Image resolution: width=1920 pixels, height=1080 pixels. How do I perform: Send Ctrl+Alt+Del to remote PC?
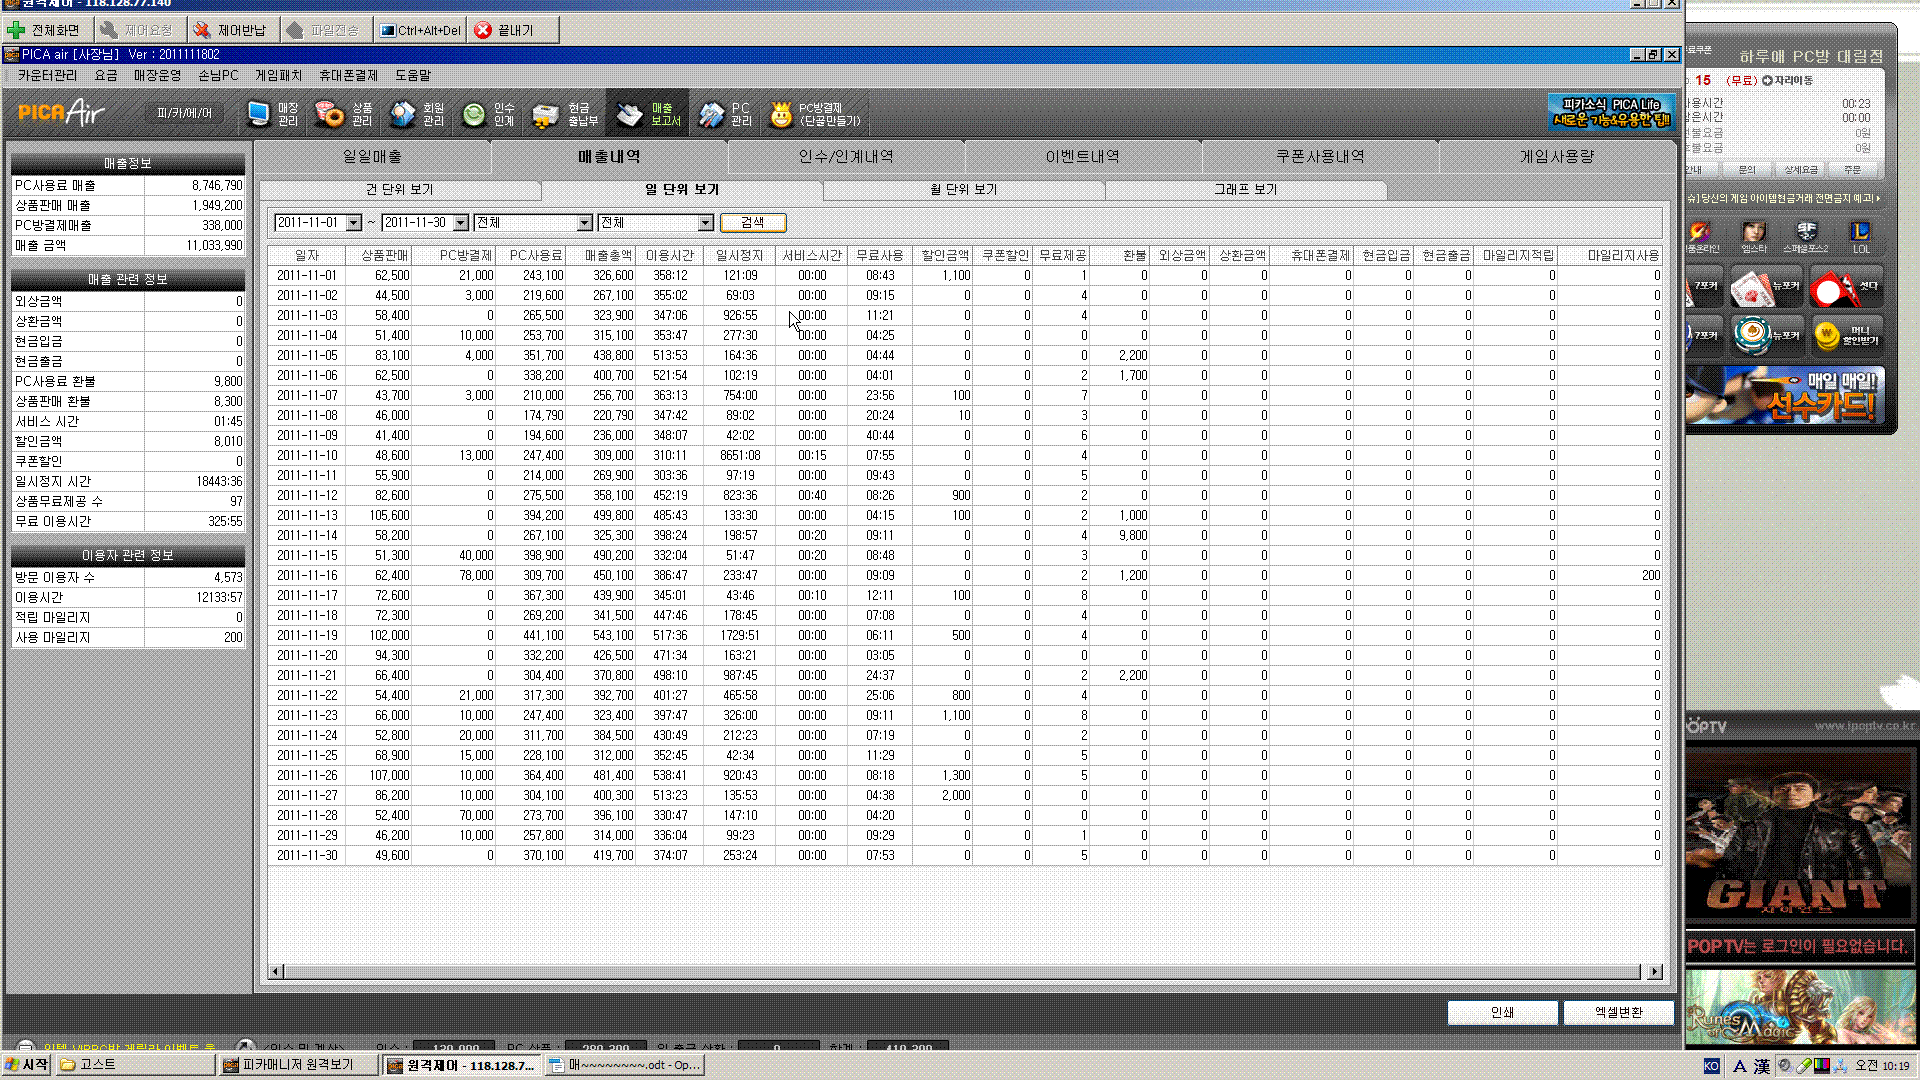pyautogui.click(x=420, y=30)
